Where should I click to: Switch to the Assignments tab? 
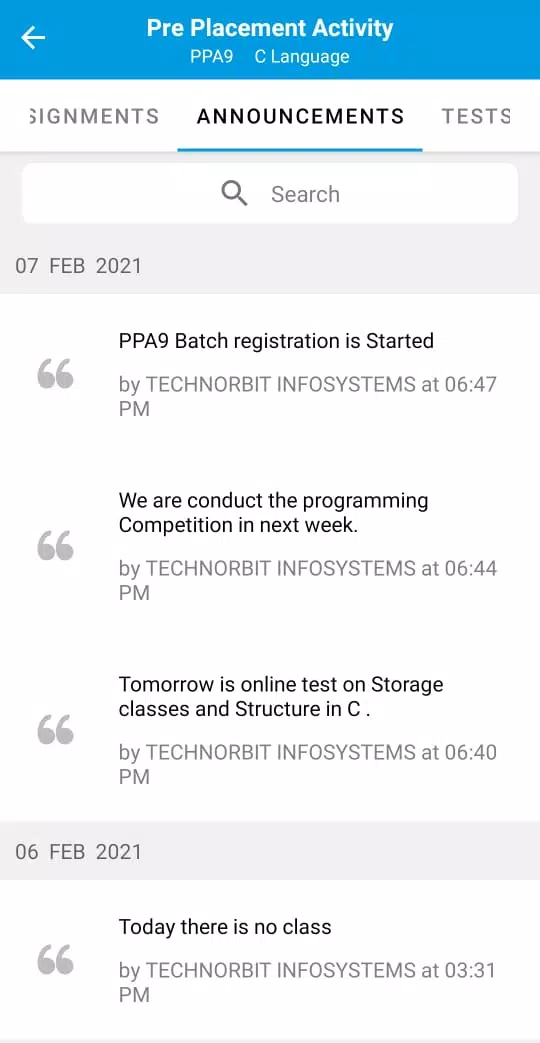[94, 116]
